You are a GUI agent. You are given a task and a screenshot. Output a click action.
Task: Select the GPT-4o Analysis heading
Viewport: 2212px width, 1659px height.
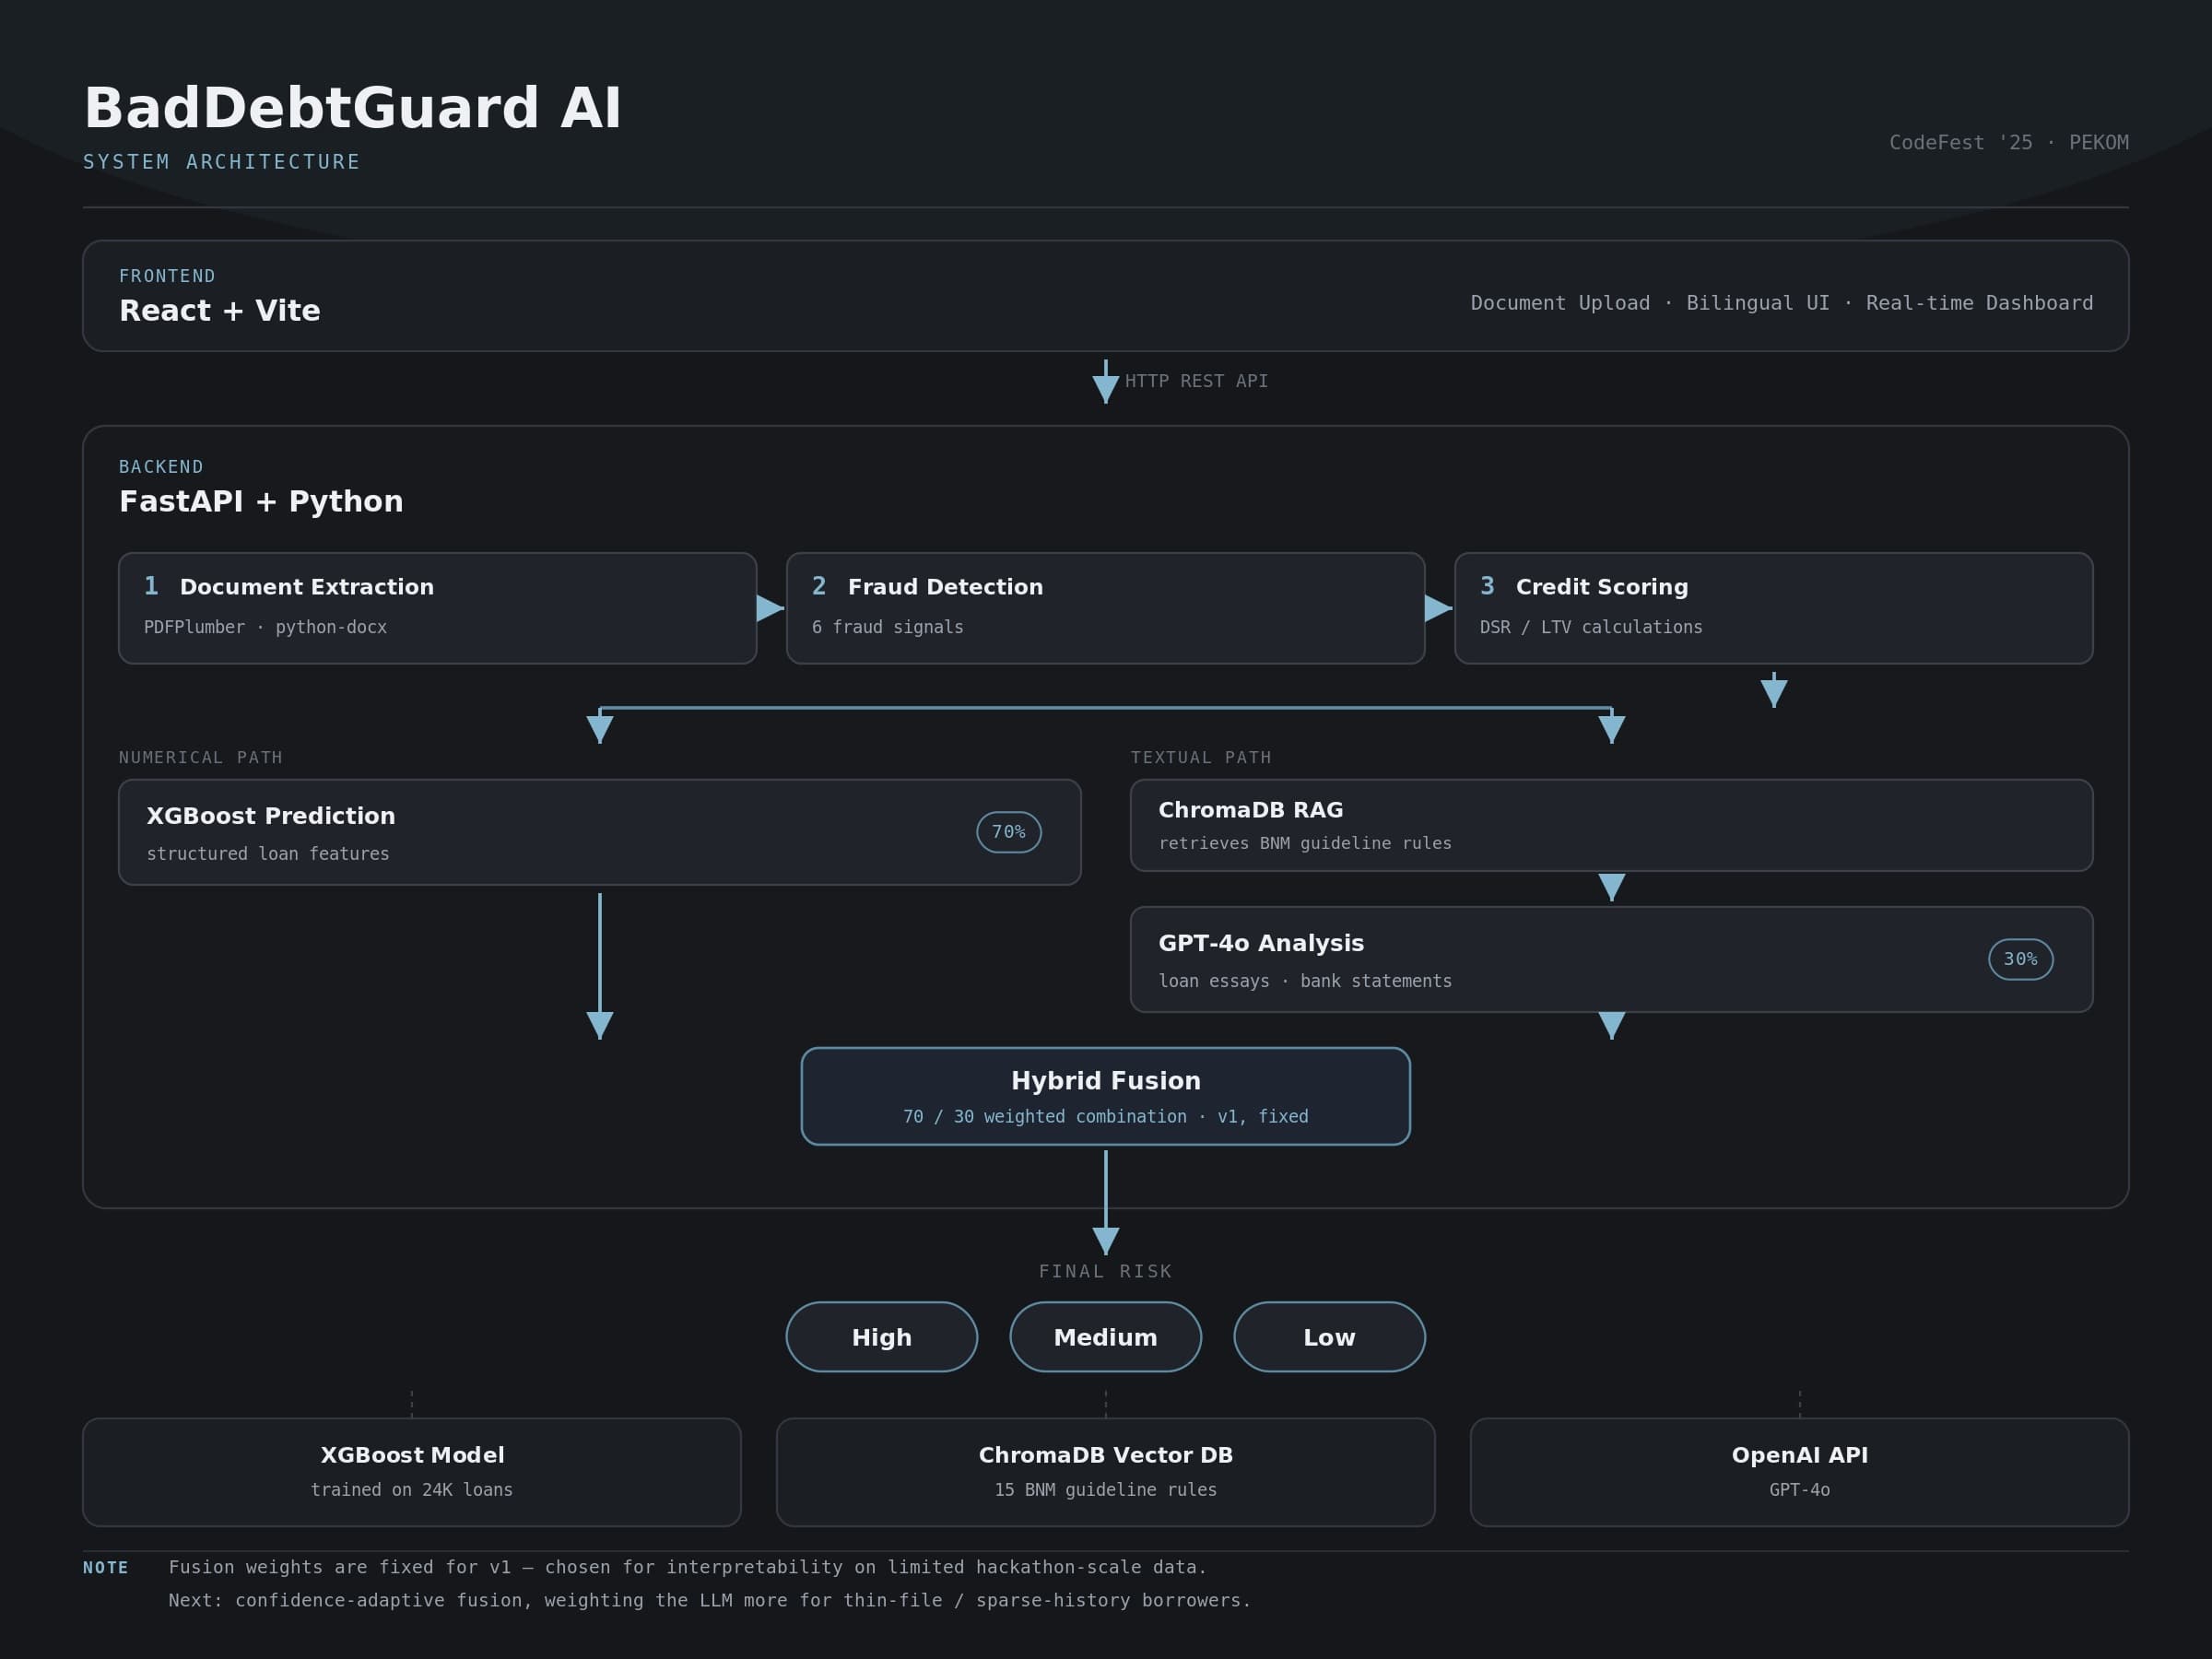pyautogui.click(x=1261, y=943)
